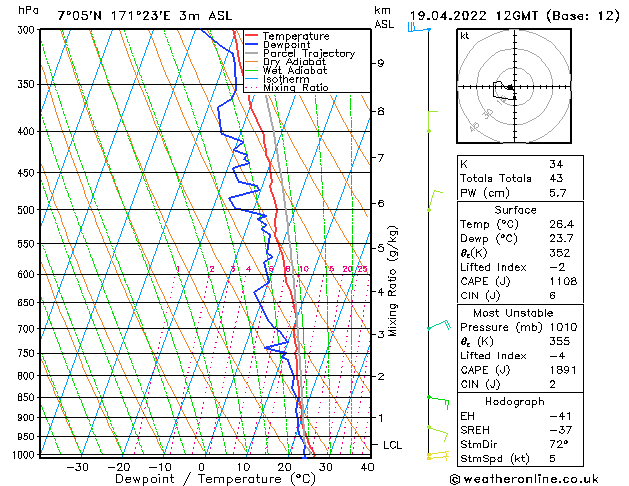Click the 300 hPa pressure label
This screenshot has height=486, width=629.
(28, 30)
